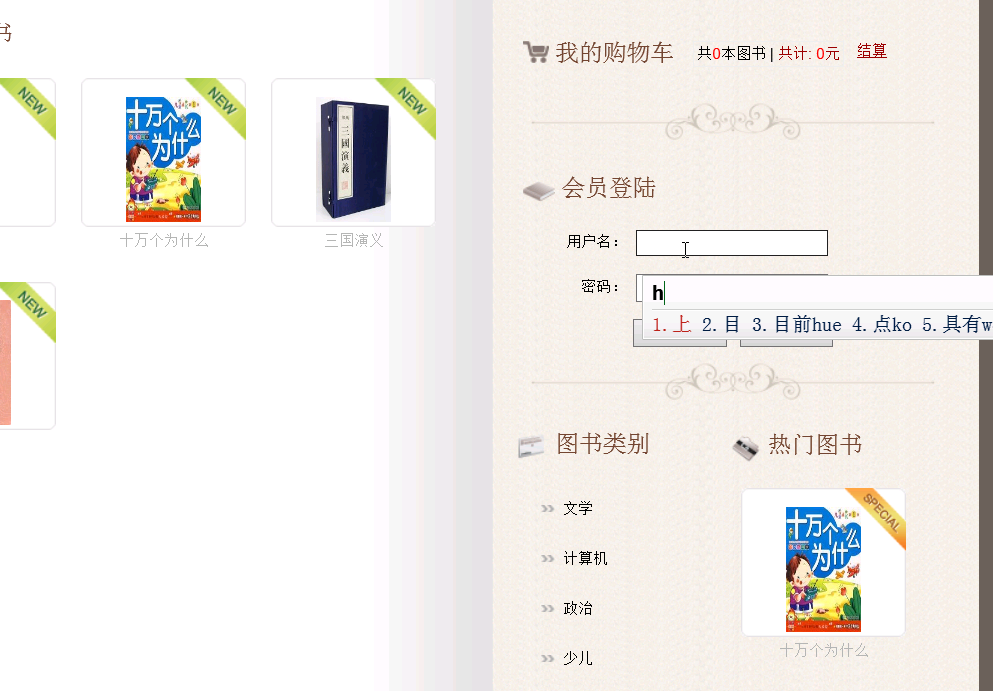Click the book icon beside 会员登陆
Image resolution: width=993 pixels, height=691 pixels.
click(538, 191)
